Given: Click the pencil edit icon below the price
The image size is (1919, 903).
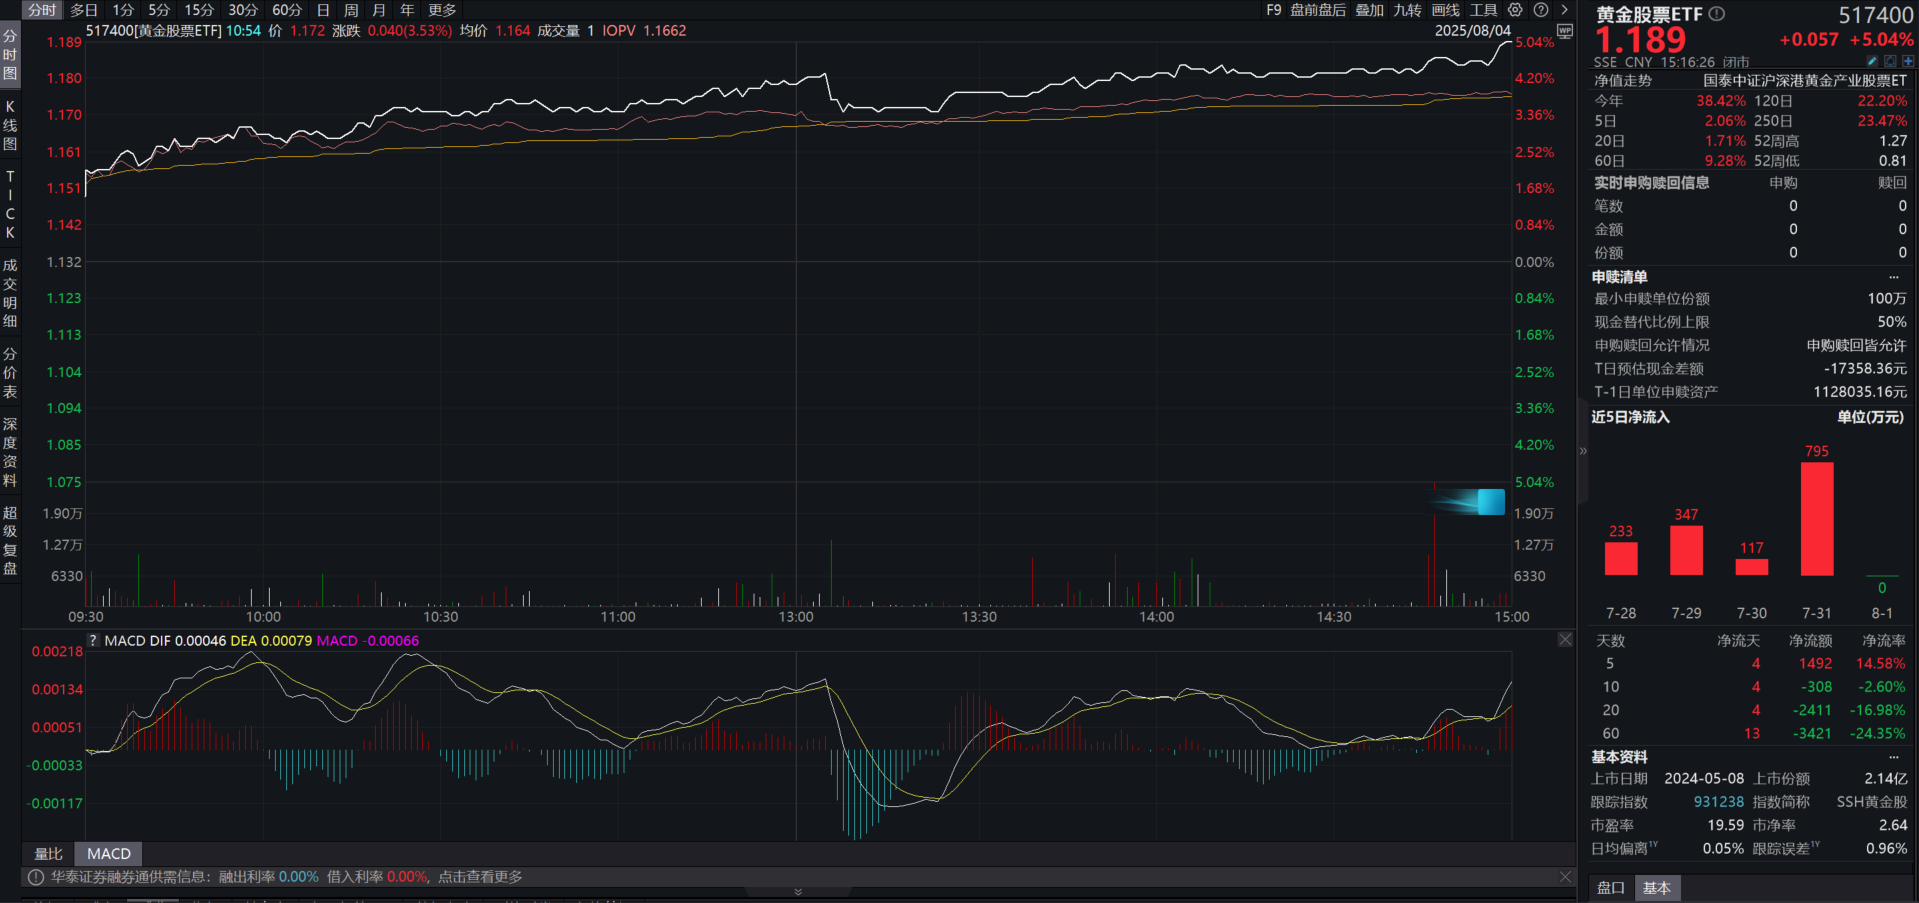Looking at the screenshot, I should pyautogui.click(x=1871, y=62).
